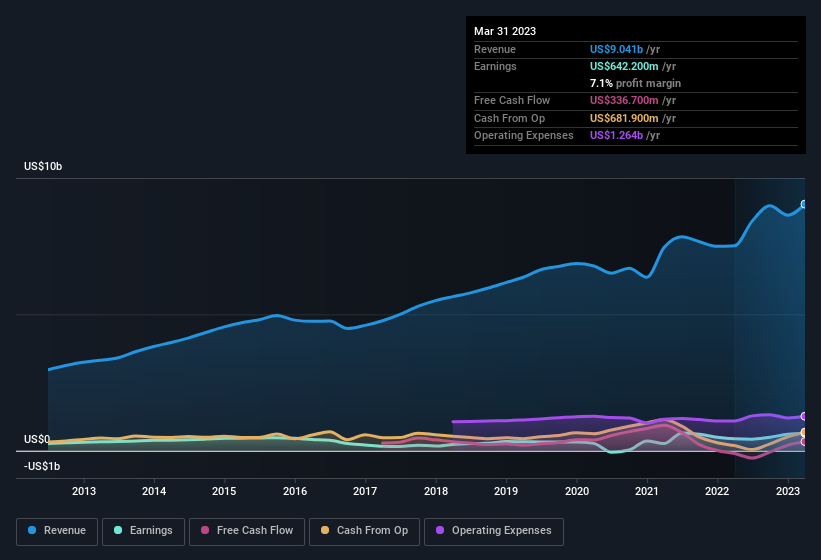821x560 pixels.
Task: Click the 2021 x-axis label
Action: [647, 491]
